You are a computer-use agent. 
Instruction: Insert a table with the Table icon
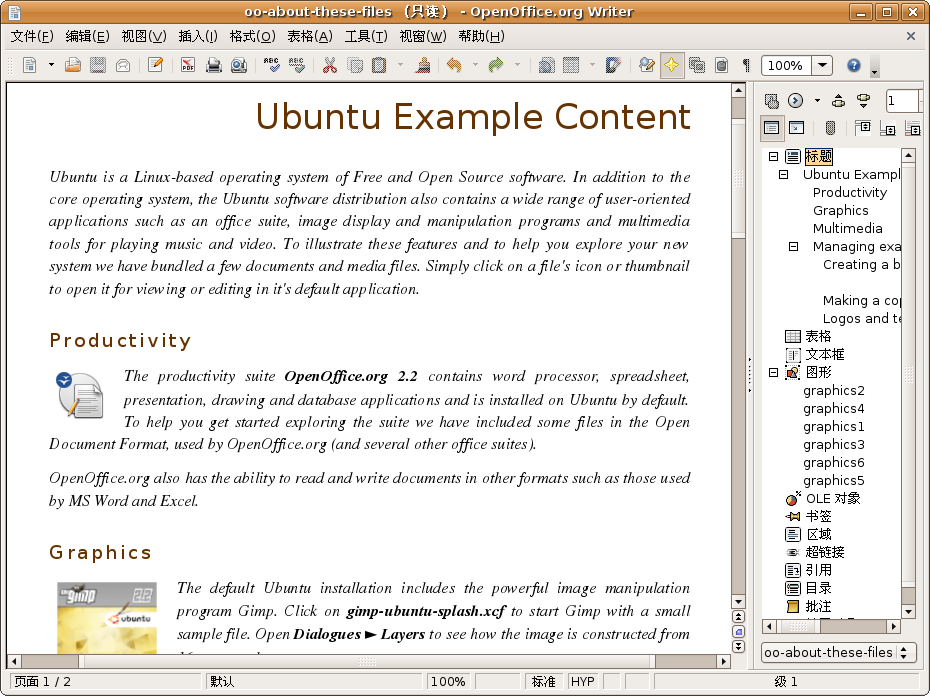click(571, 65)
